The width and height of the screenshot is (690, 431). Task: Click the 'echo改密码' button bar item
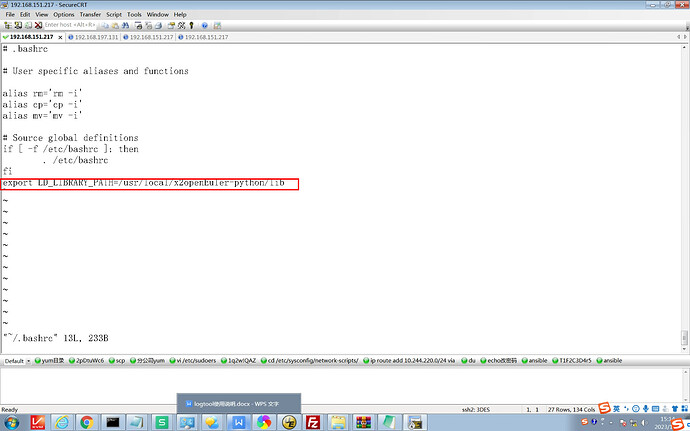click(x=499, y=360)
